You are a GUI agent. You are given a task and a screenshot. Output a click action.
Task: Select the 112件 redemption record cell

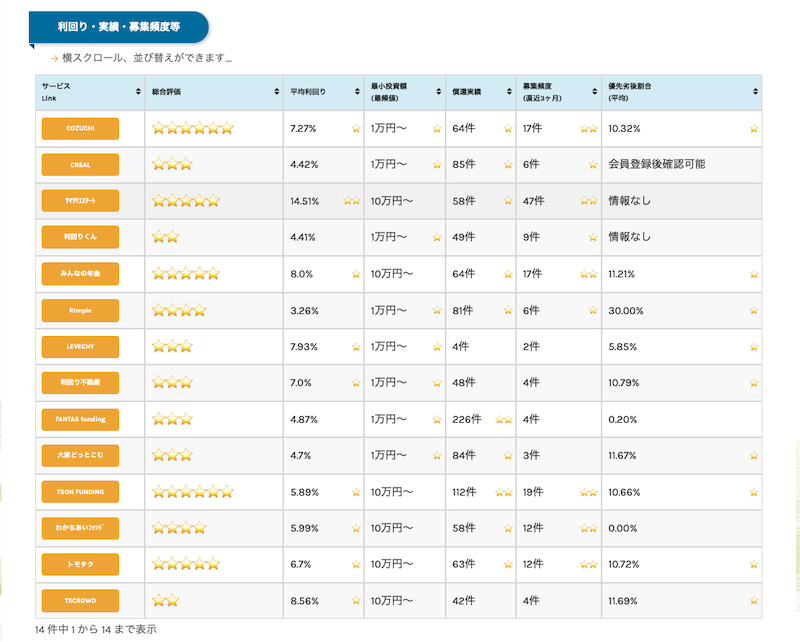coord(481,492)
